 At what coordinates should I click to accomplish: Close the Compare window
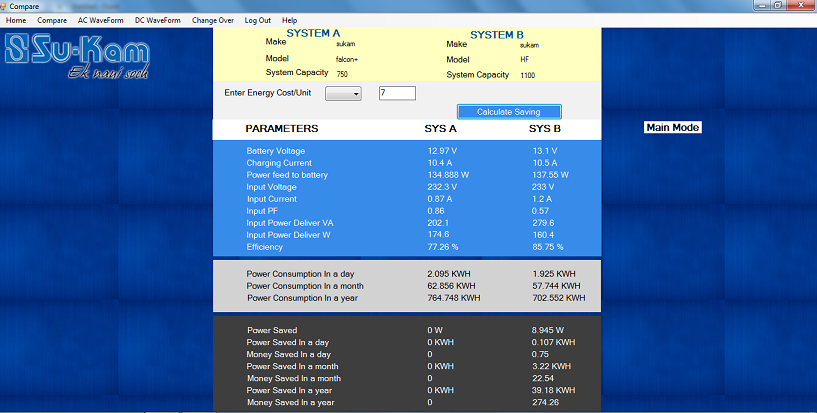801,5
